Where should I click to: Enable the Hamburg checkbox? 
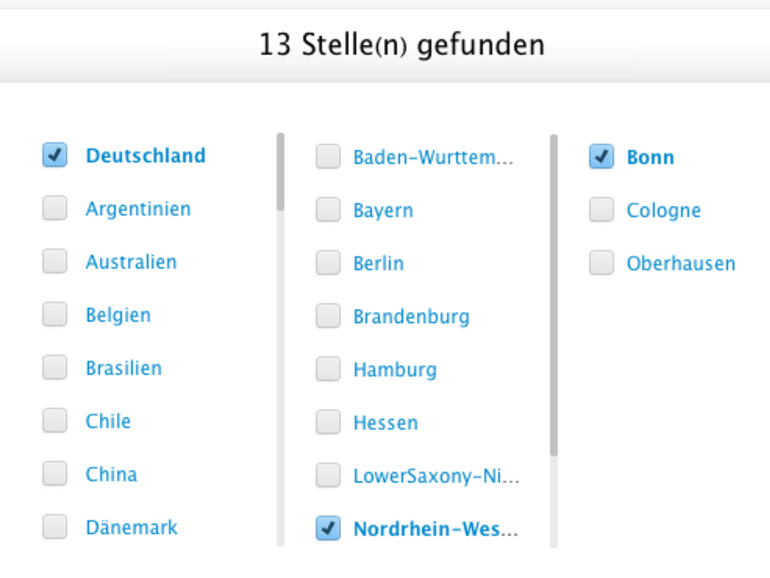tap(328, 369)
